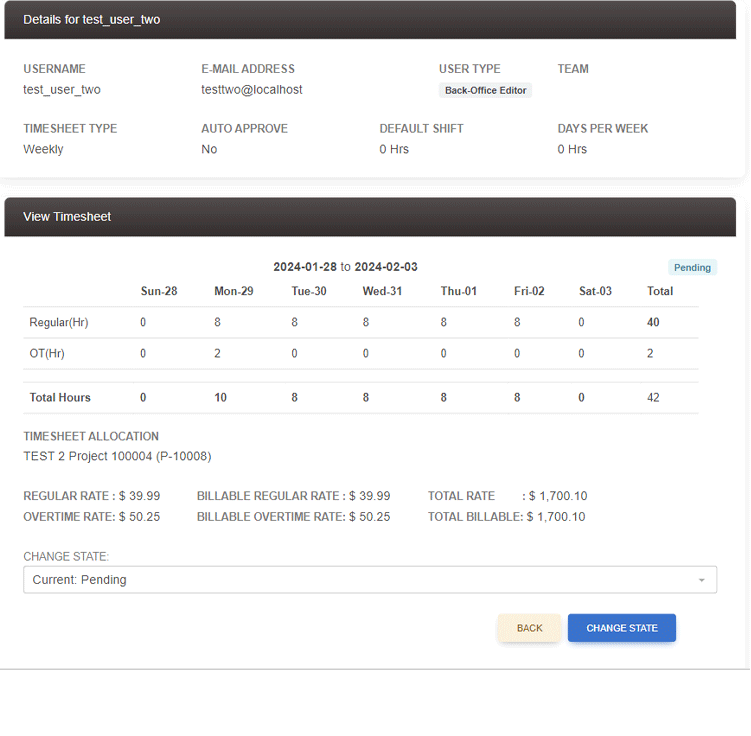Click the blue Change State button
Screen dimensions: 751x736
[622, 628]
